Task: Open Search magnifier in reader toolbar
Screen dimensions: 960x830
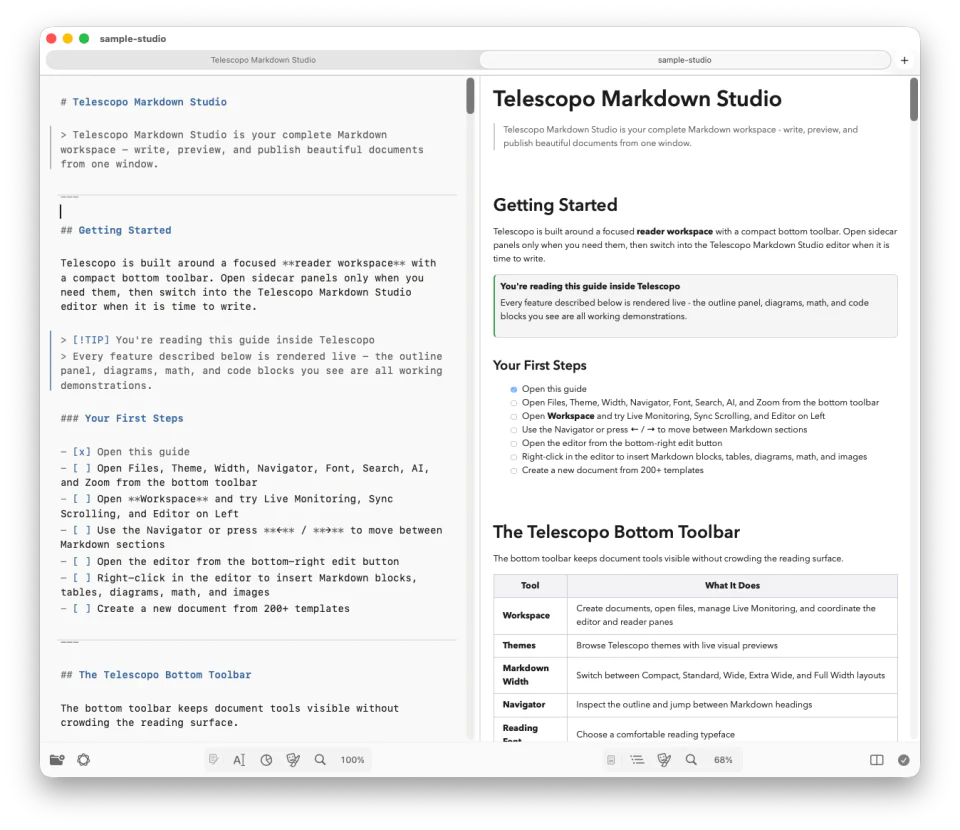Action: pyautogui.click(x=691, y=760)
